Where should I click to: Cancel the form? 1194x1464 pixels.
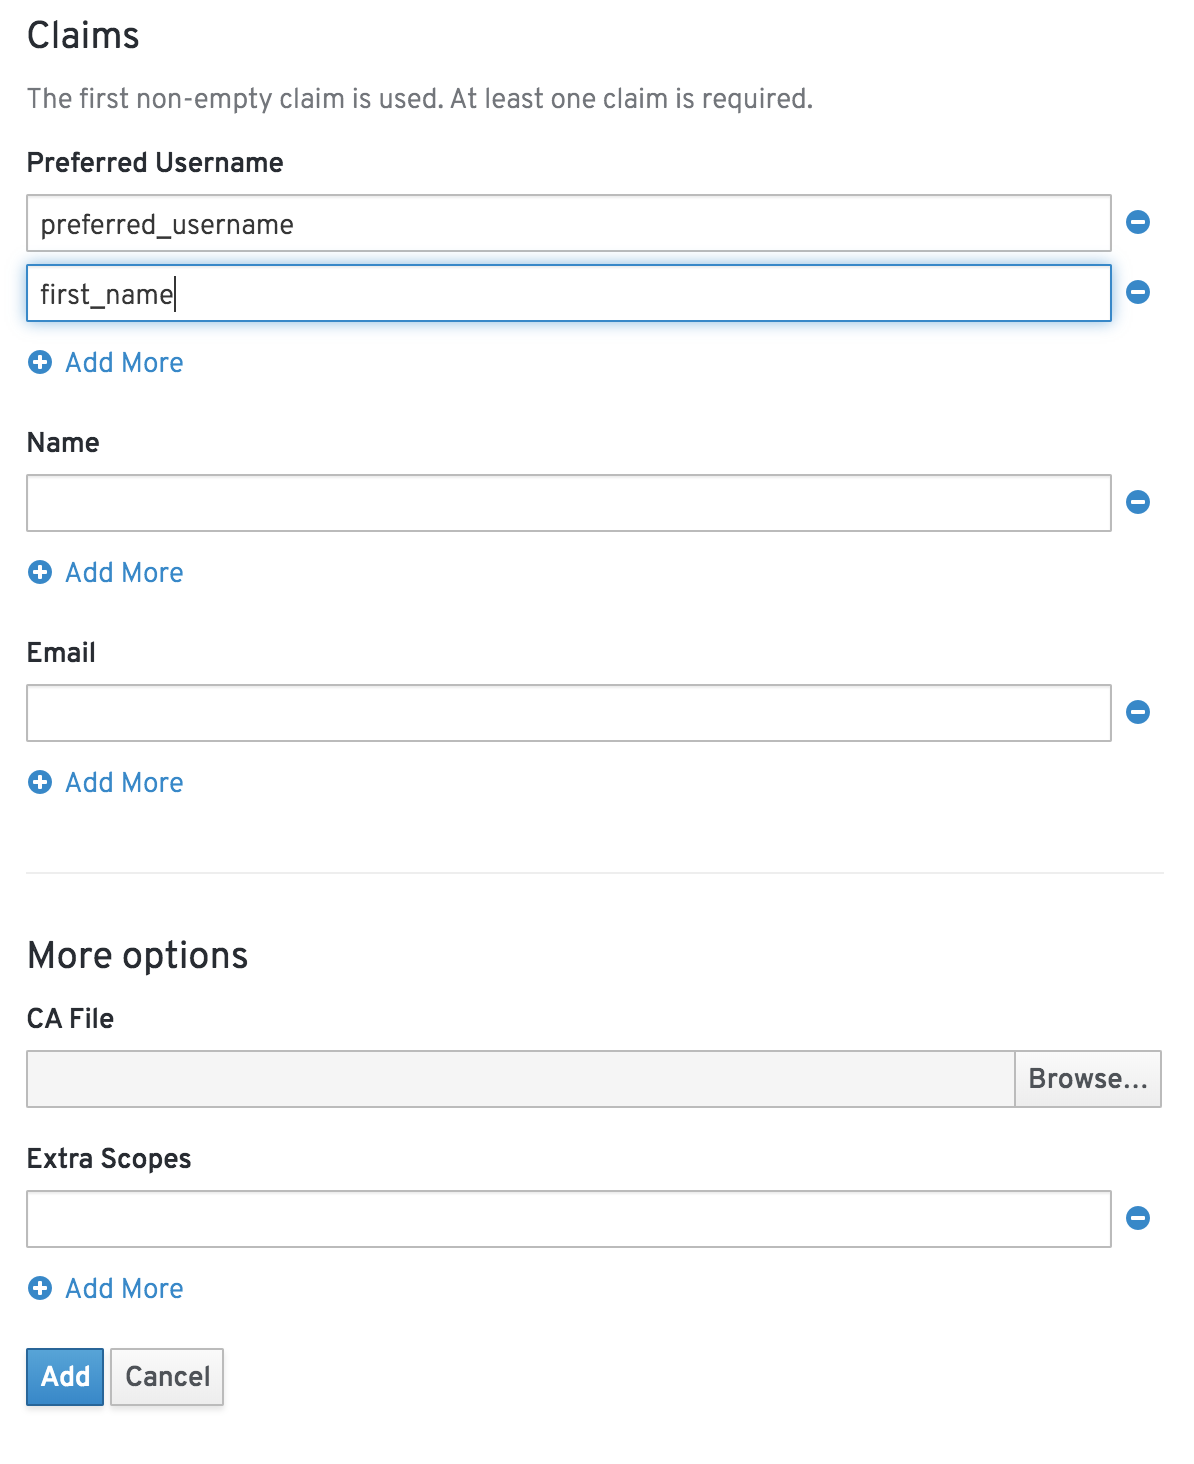[x=166, y=1377]
